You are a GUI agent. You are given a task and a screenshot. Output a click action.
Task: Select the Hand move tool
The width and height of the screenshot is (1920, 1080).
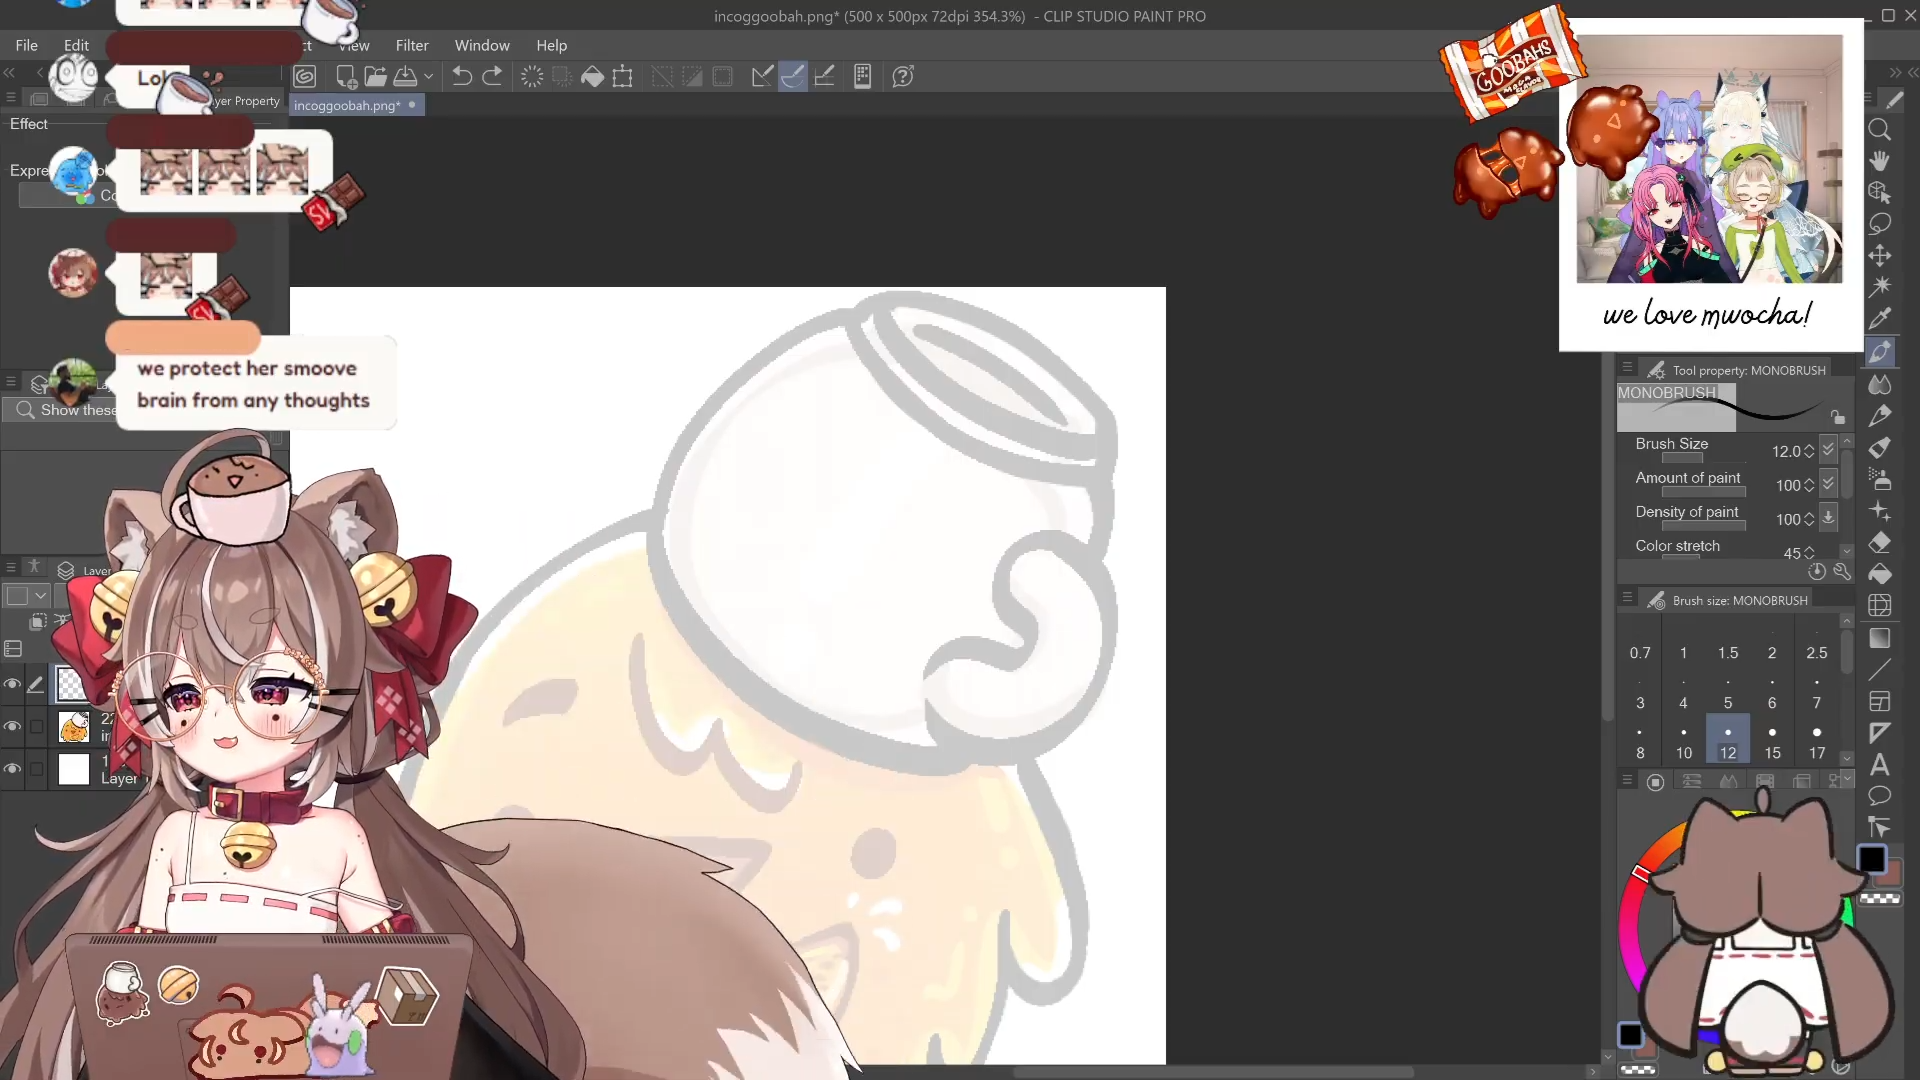pos(1879,161)
